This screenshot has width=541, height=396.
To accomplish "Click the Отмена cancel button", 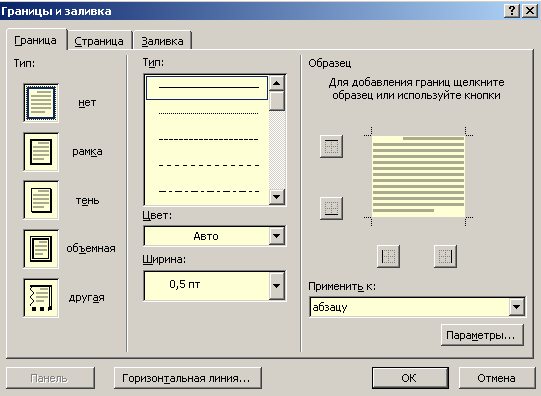I will pyautogui.click(x=497, y=378).
